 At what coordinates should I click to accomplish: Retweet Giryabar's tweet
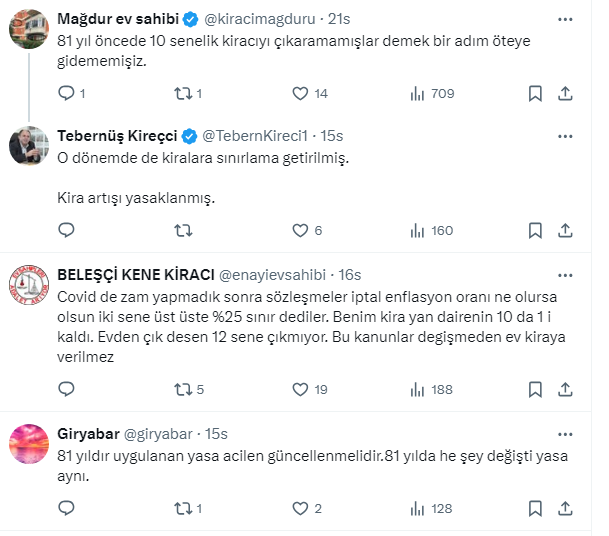tap(183, 508)
